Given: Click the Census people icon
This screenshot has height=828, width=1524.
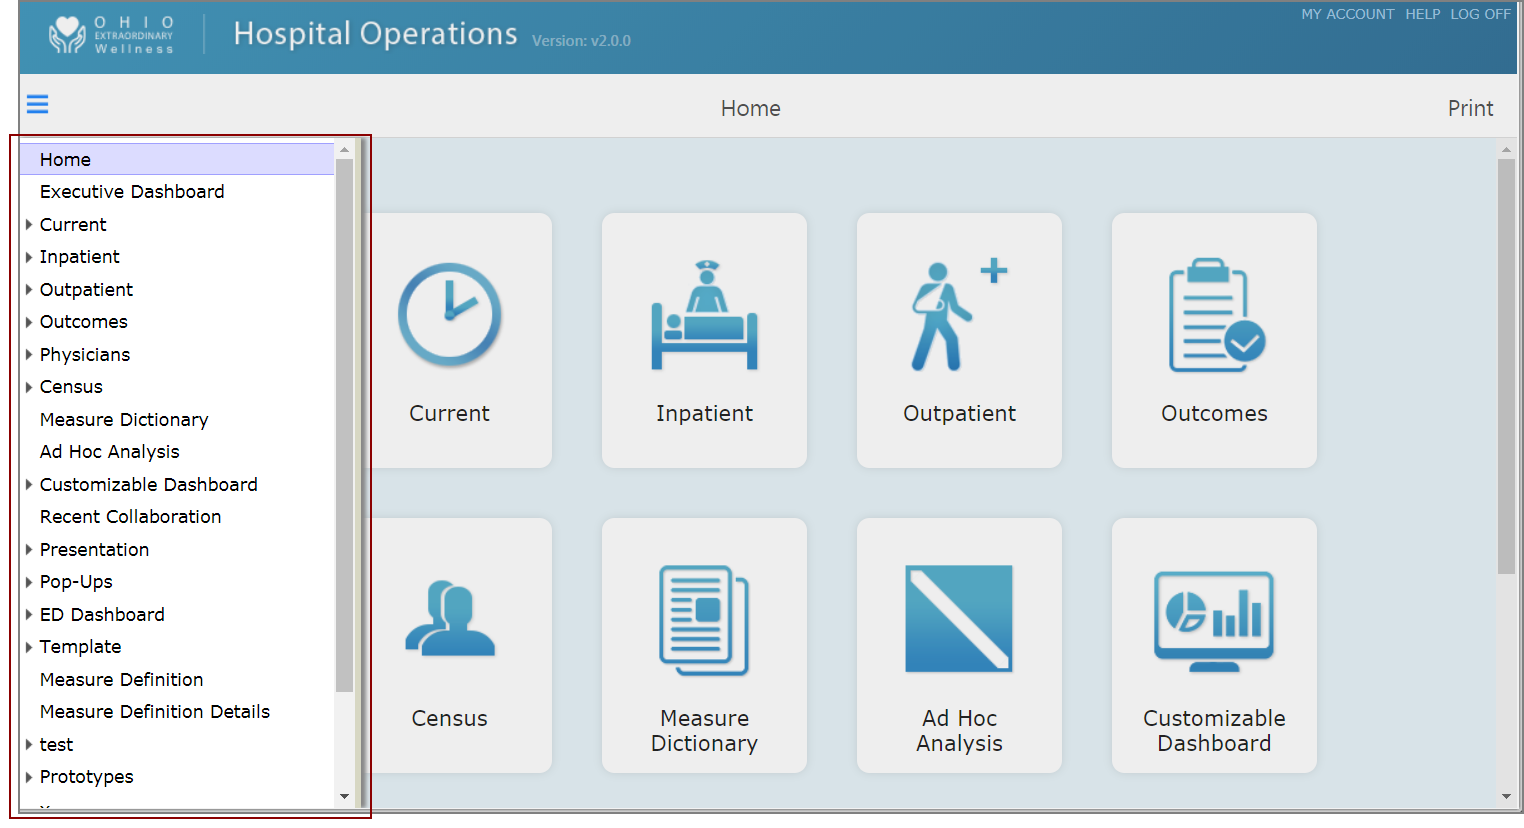Looking at the screenshot, I should click(449, 618).
